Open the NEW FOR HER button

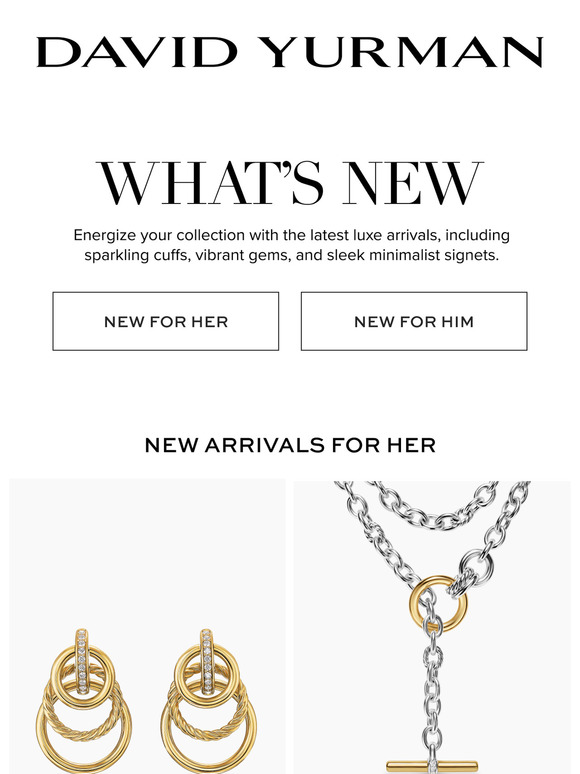coord(166,321)
